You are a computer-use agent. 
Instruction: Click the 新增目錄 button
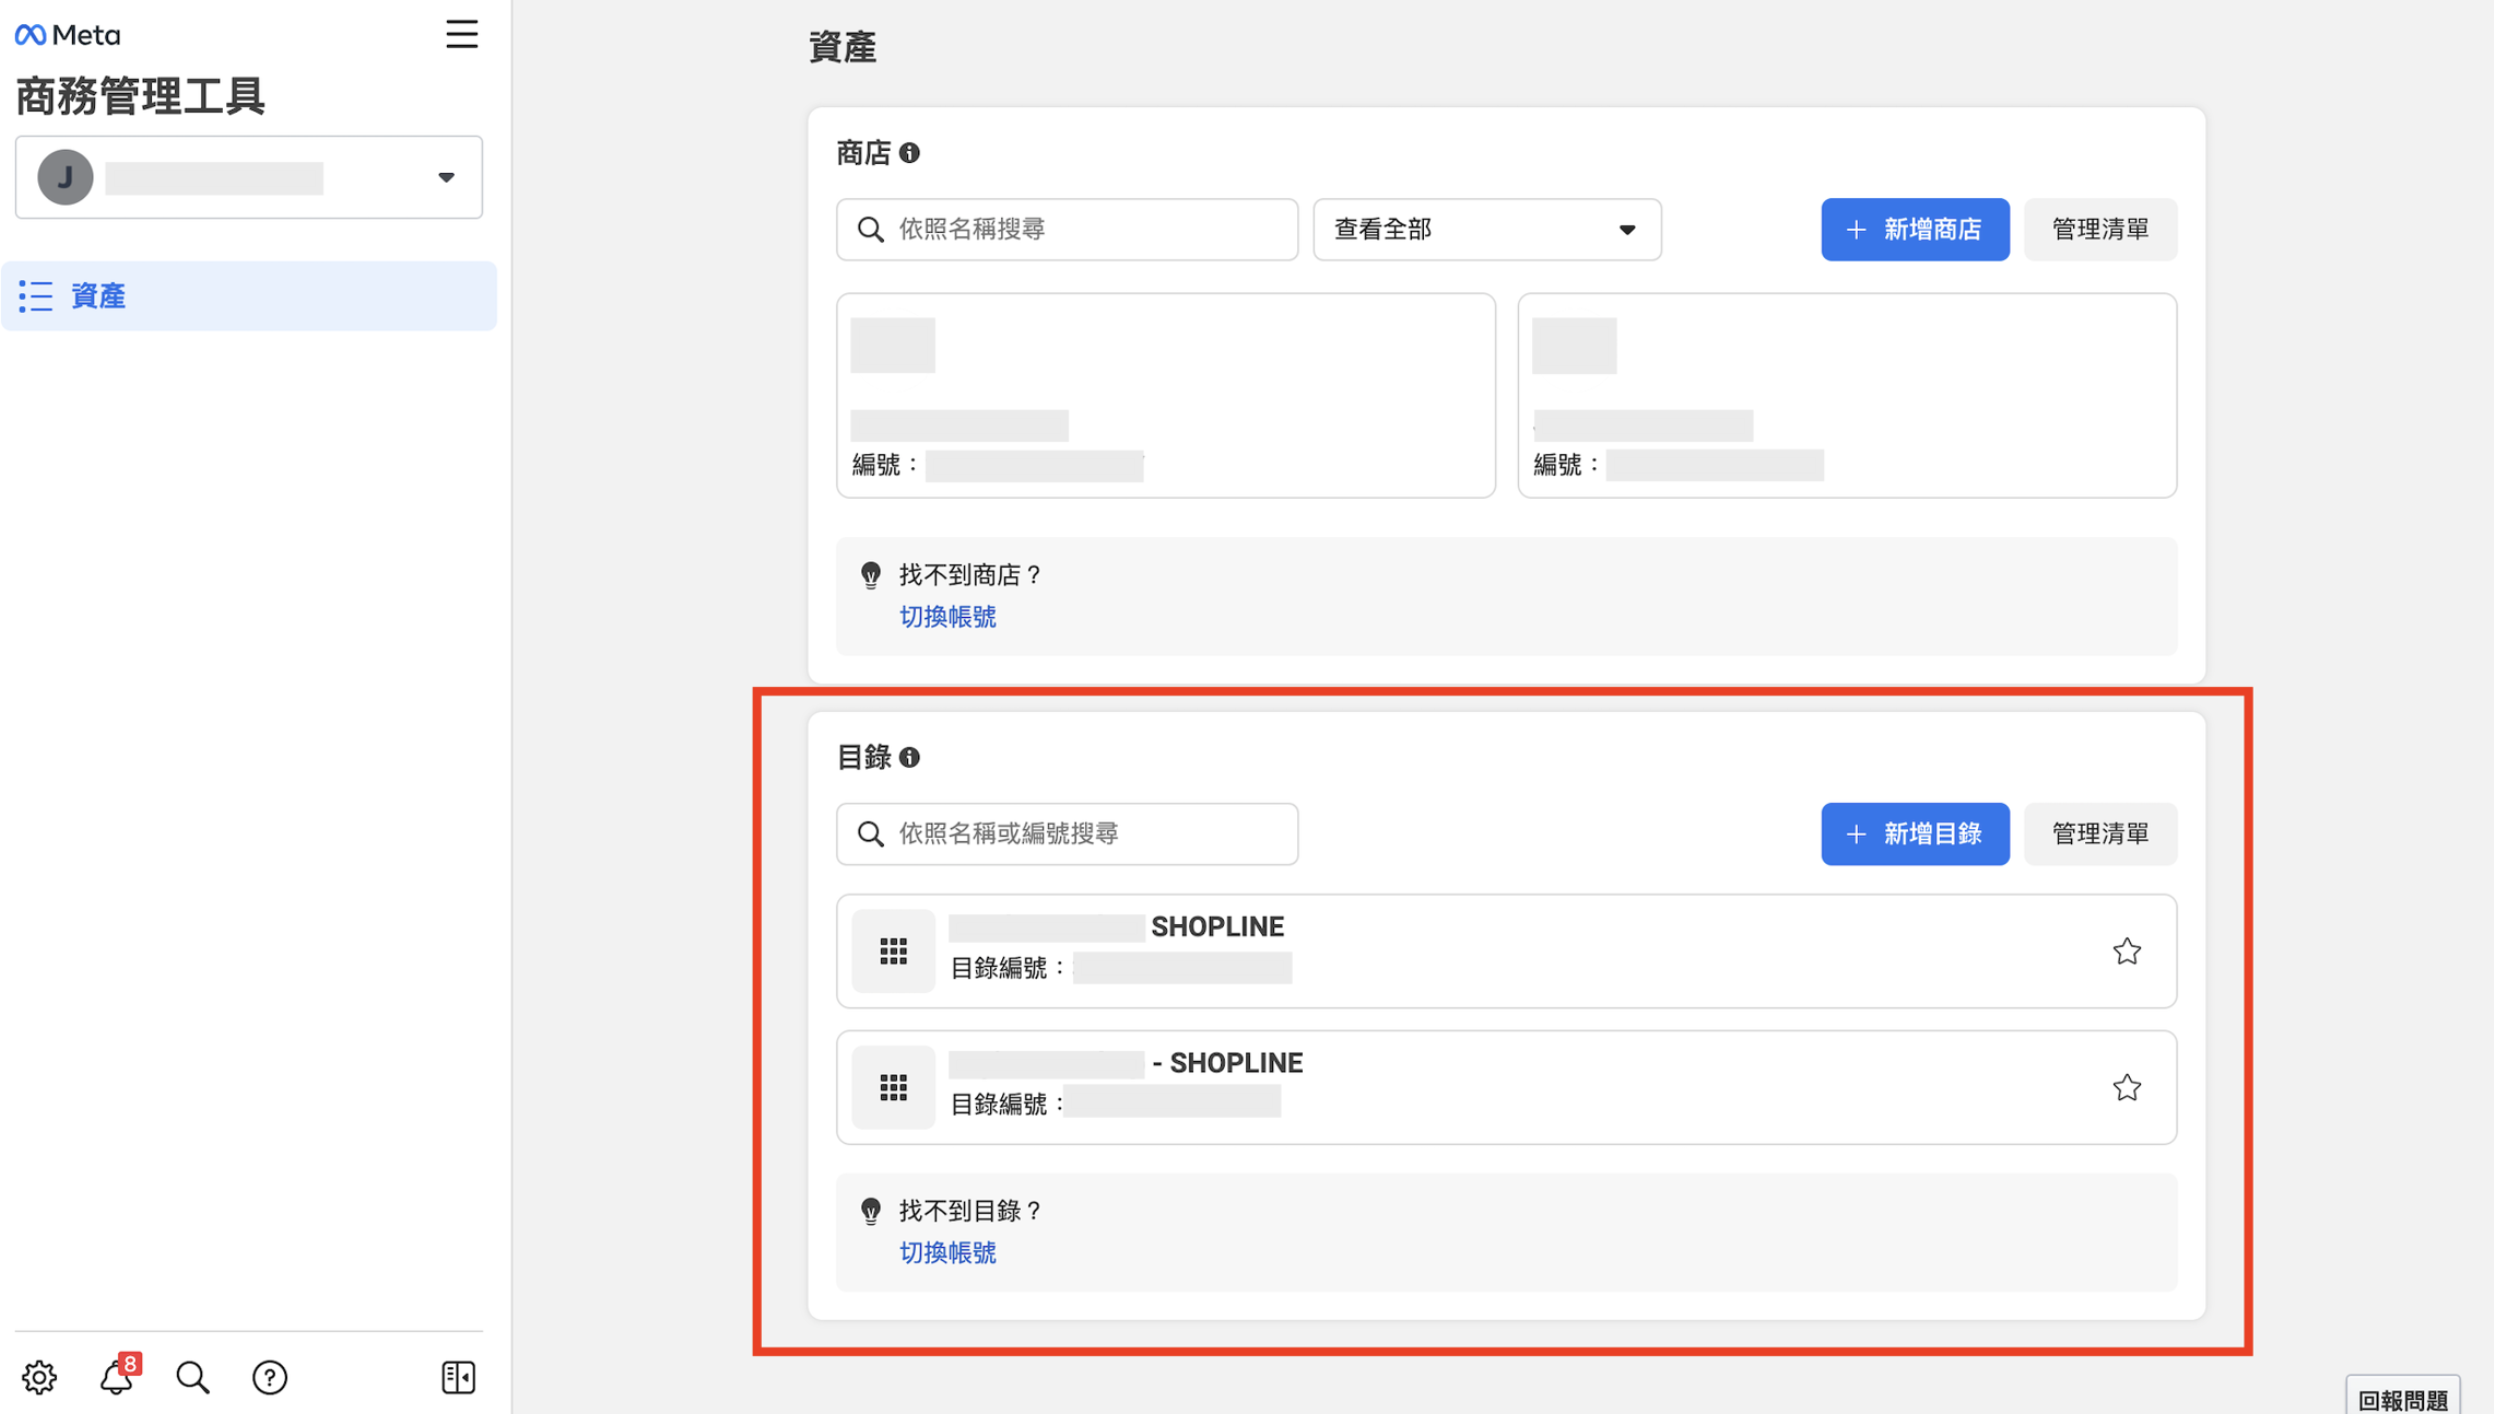click(1914, 833)
